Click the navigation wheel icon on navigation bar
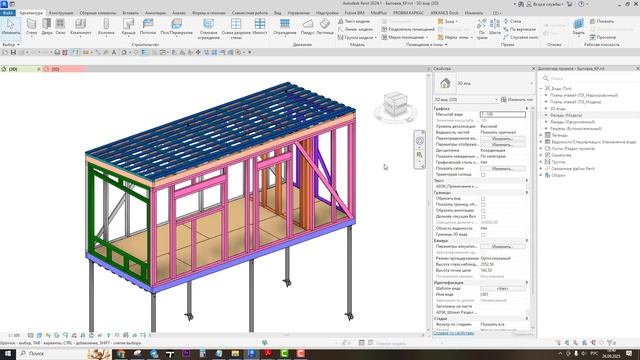 [420, 141]
